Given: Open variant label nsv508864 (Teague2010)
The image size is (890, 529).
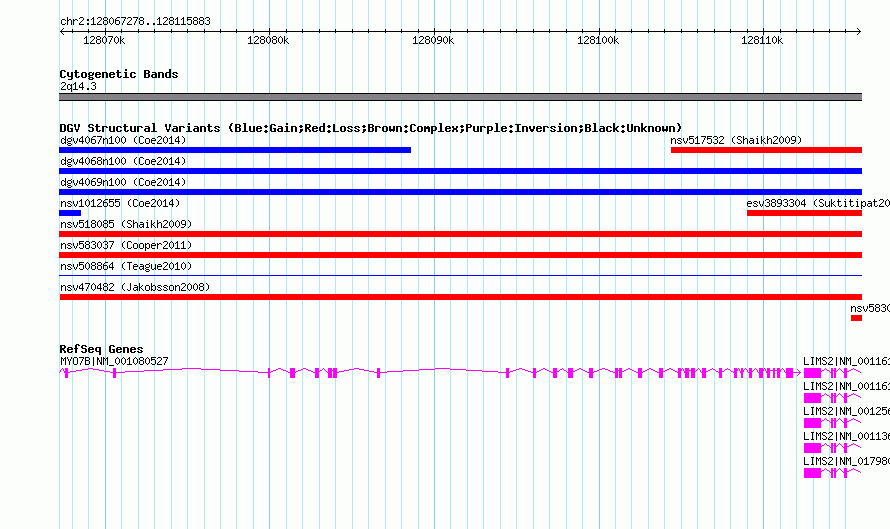Looking at the screenshot, I should click(x=126, y=266).
